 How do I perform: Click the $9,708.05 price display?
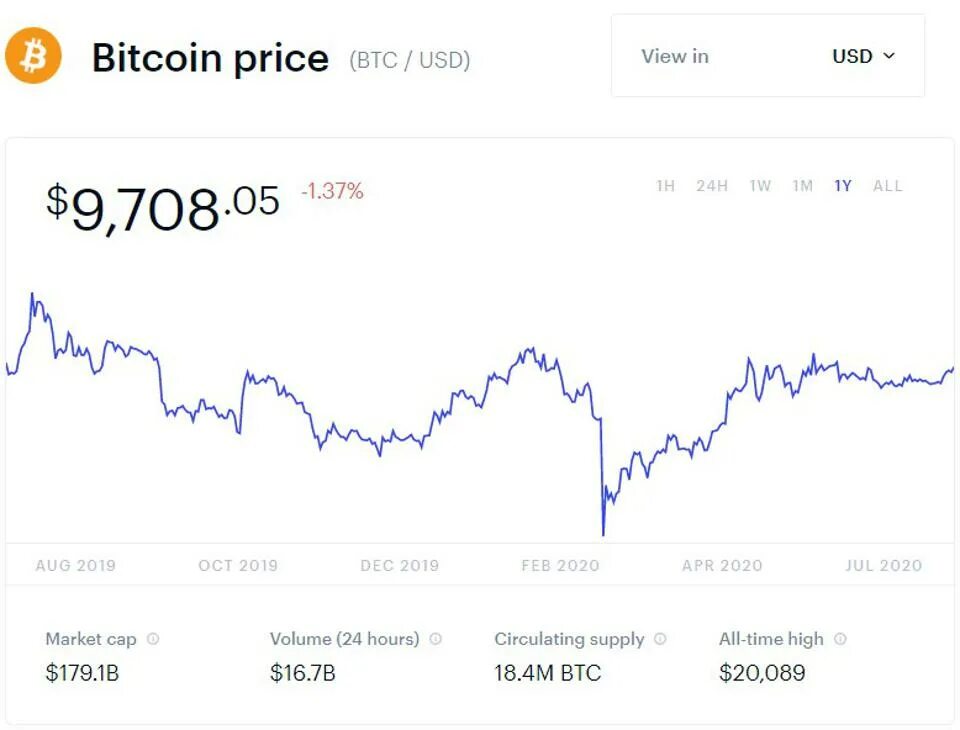click(x=163, y=208)
